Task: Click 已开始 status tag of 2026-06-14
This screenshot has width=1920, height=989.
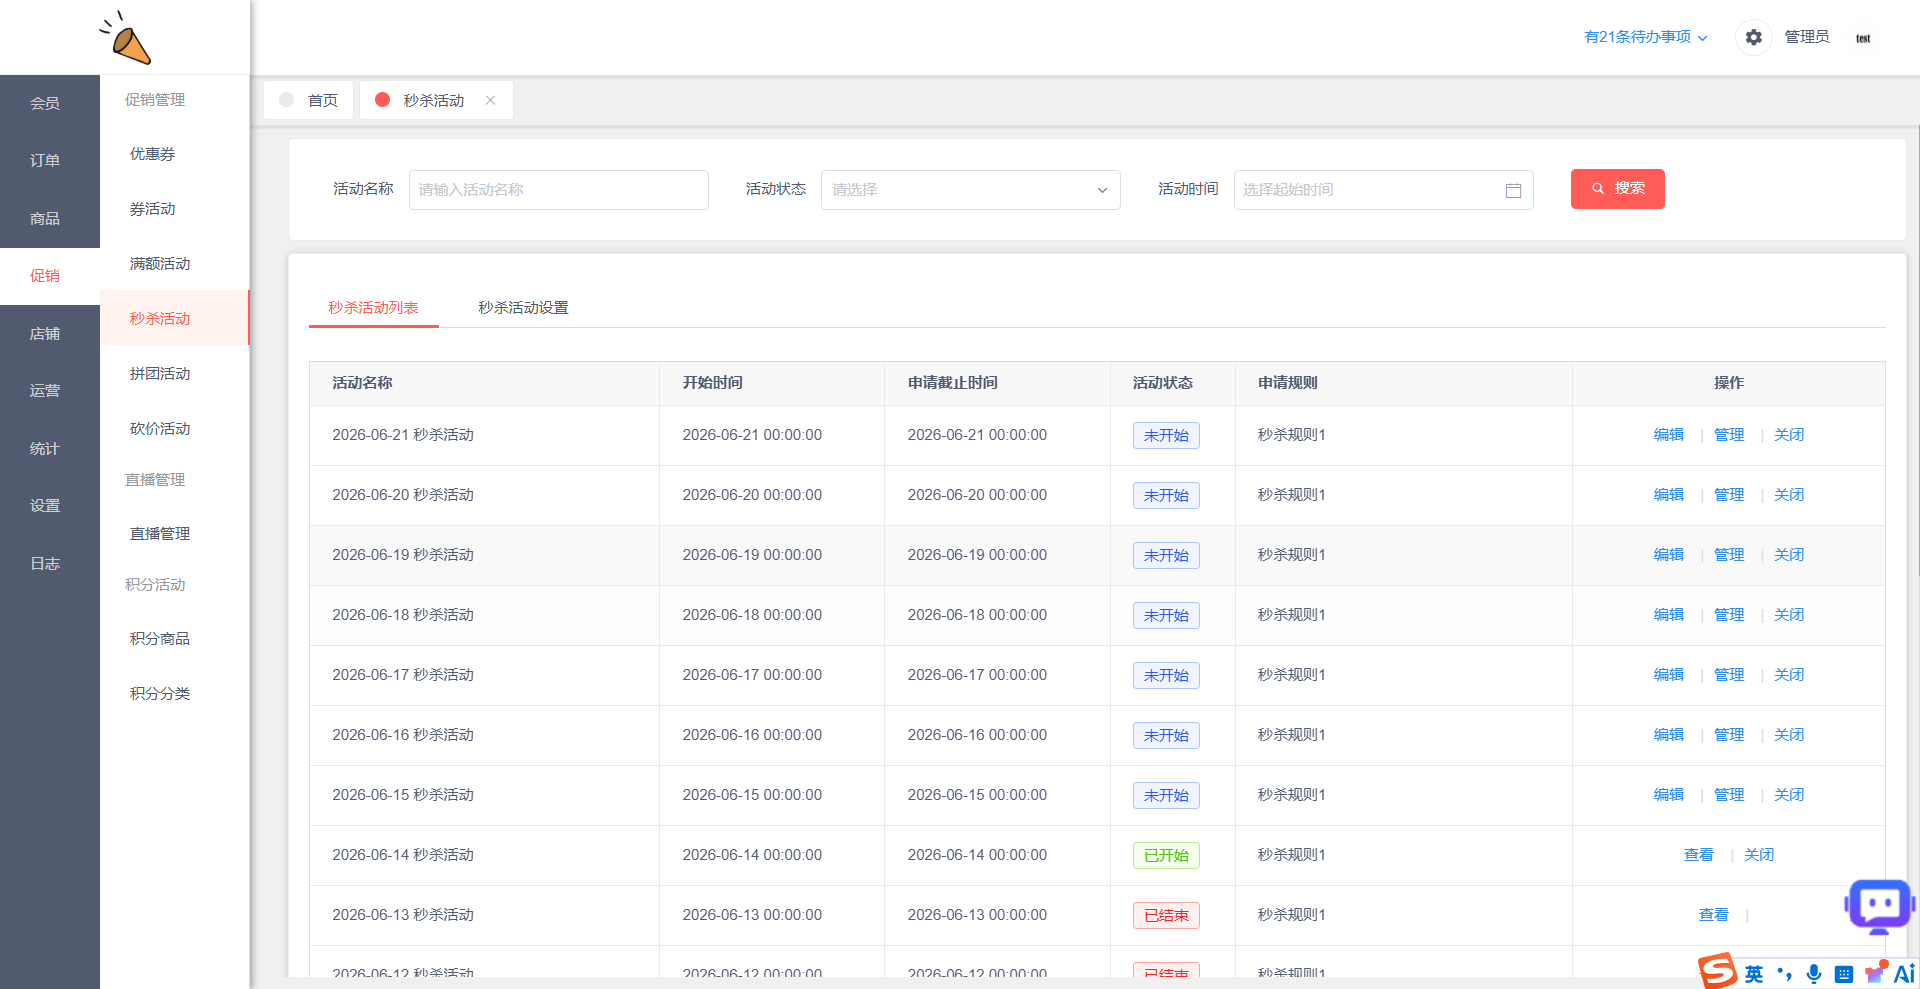Action: (1166, 856)
